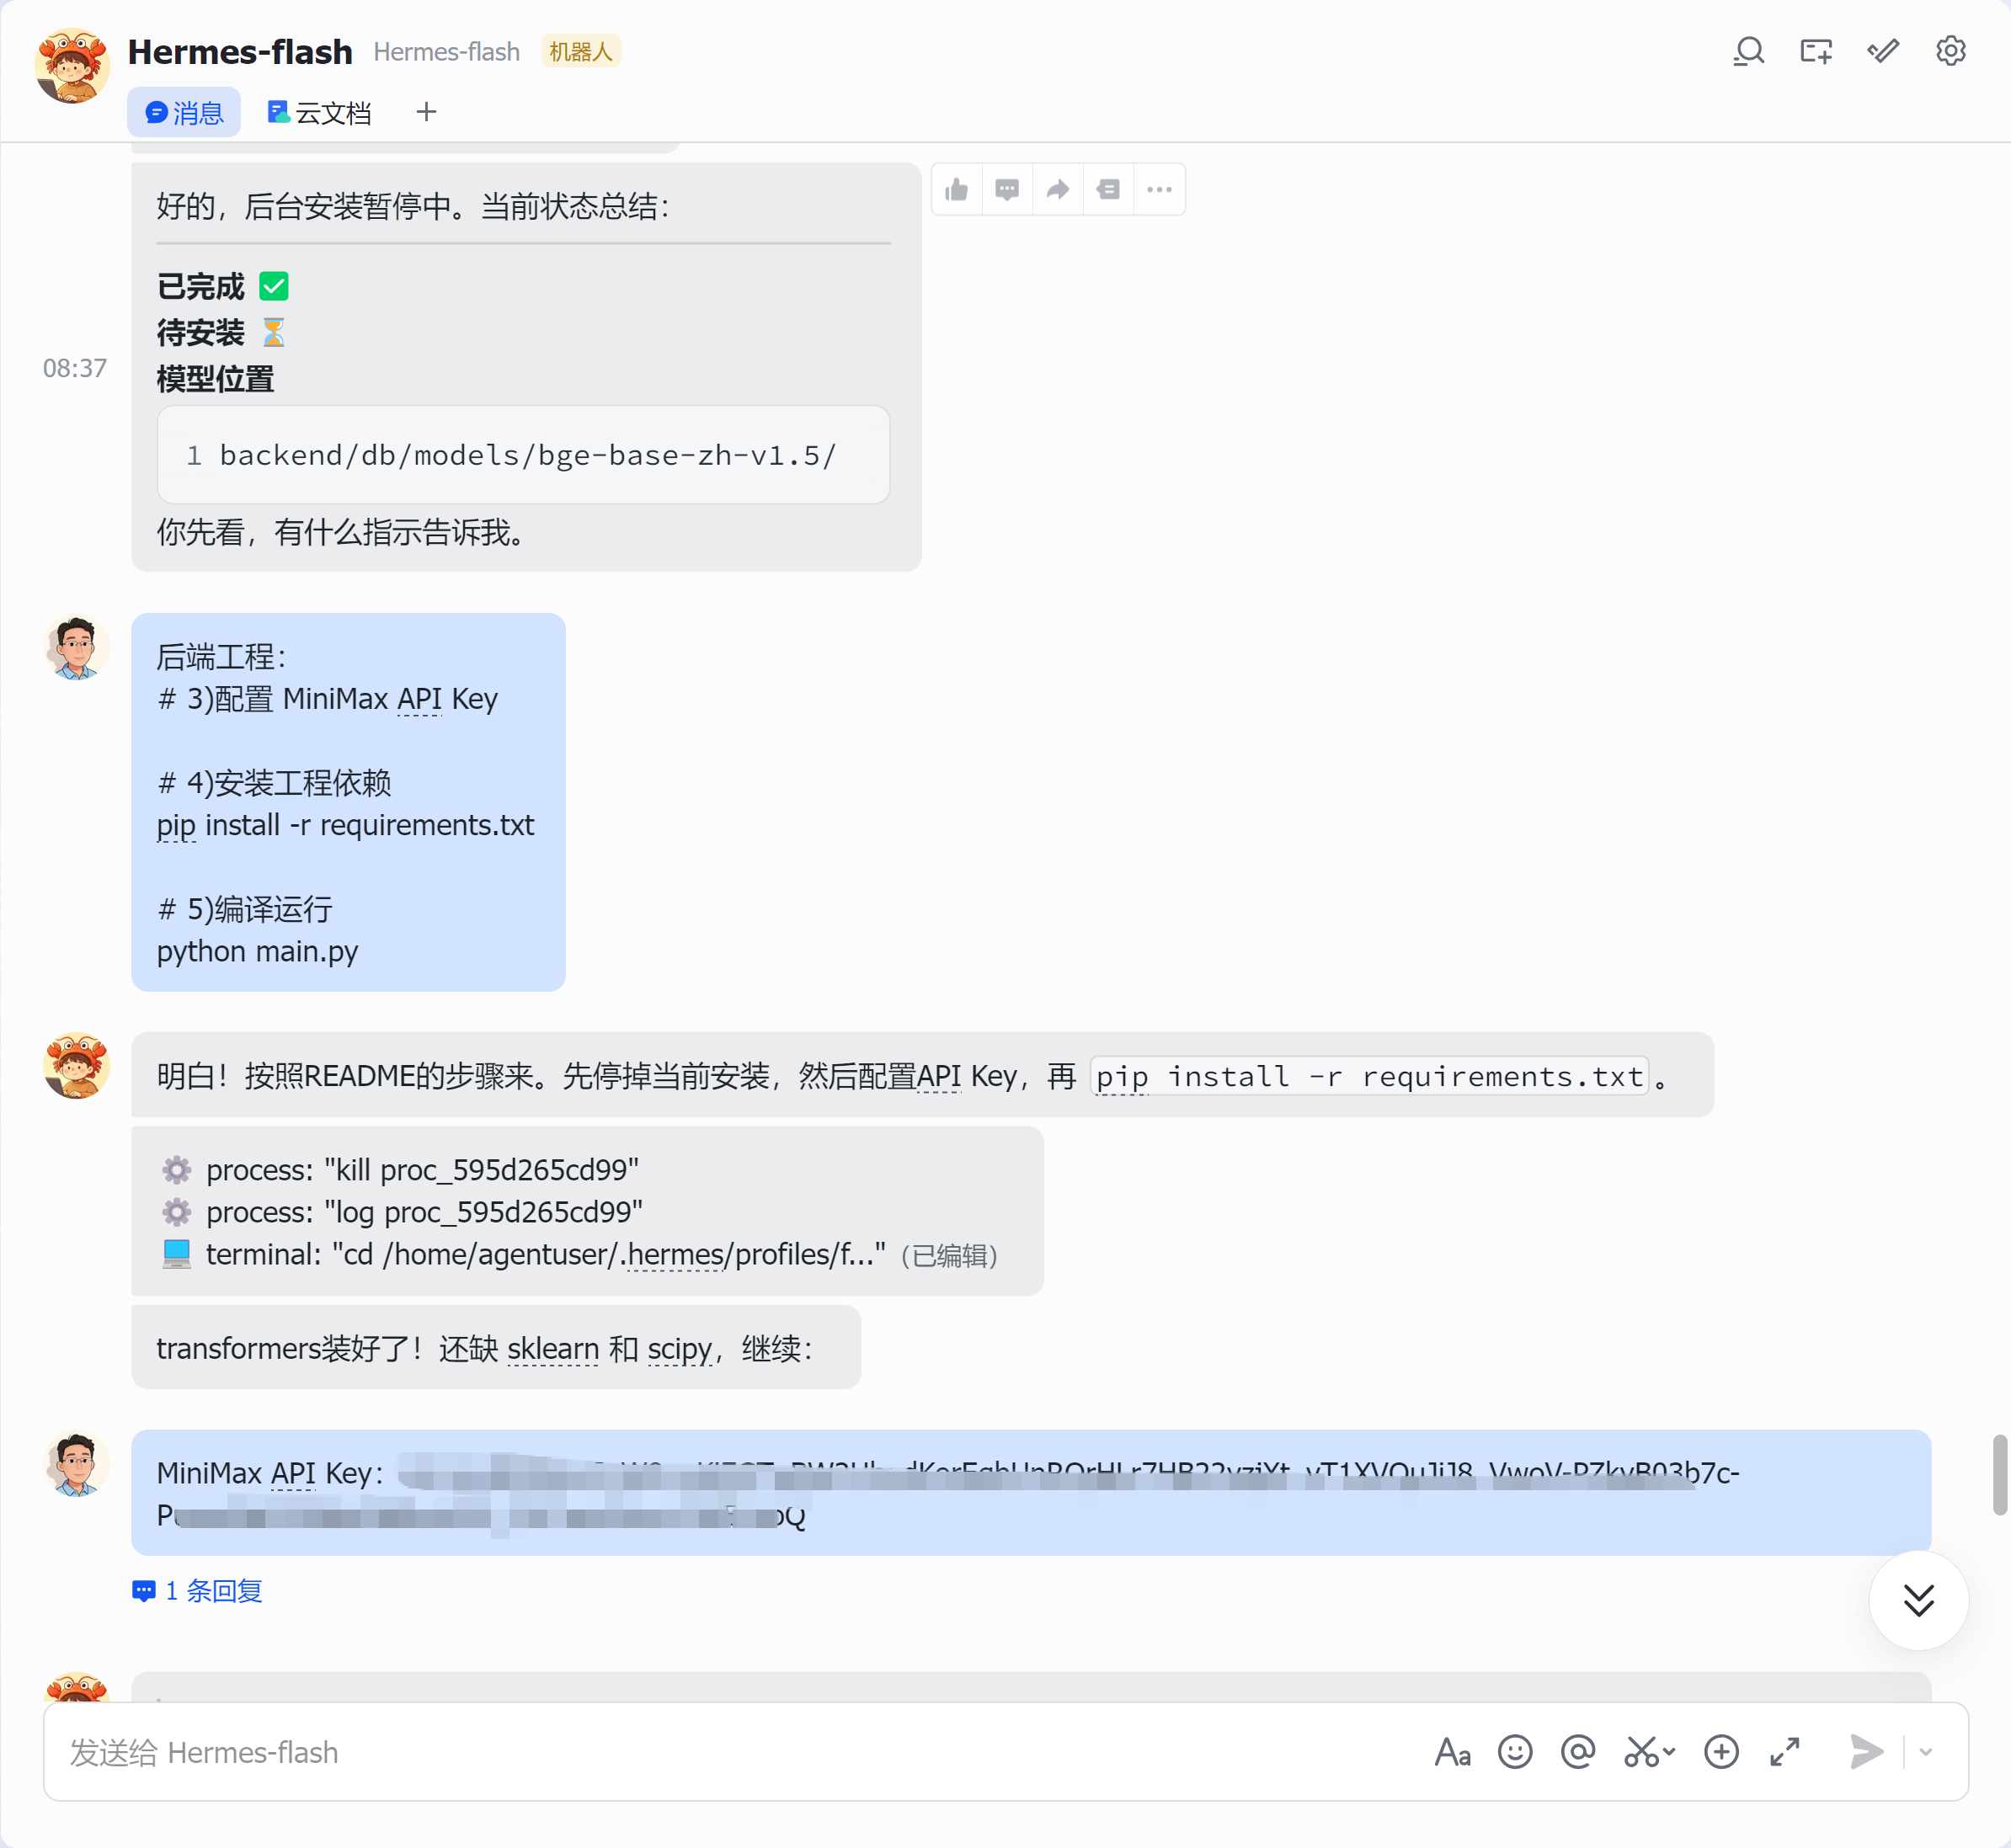This screenshot has height=1848, width=2011.
Task: Click the @ mention icon
Action: point(1578,1752)
